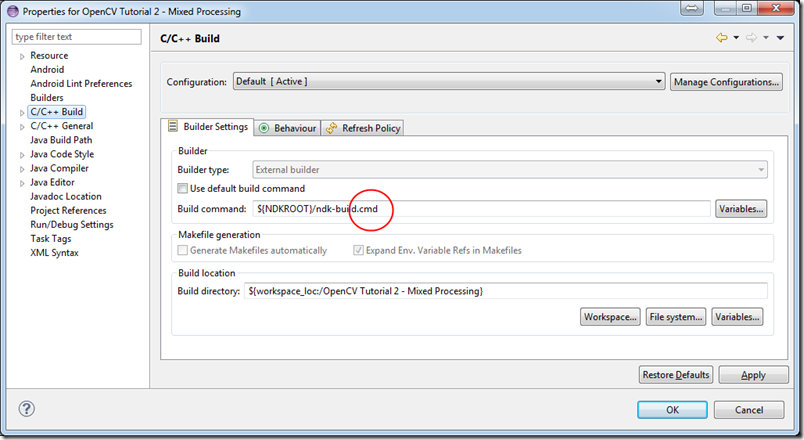The width and height of the screenshot is (804, 440).
Task: Select Java Editor item
Action: pyautogui.click(x=52, y=182)
